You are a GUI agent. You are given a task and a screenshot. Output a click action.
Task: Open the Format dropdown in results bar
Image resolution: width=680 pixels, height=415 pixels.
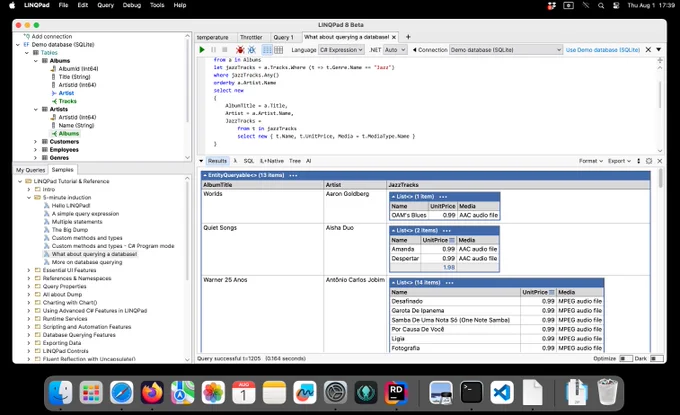[x=591, y=161]
